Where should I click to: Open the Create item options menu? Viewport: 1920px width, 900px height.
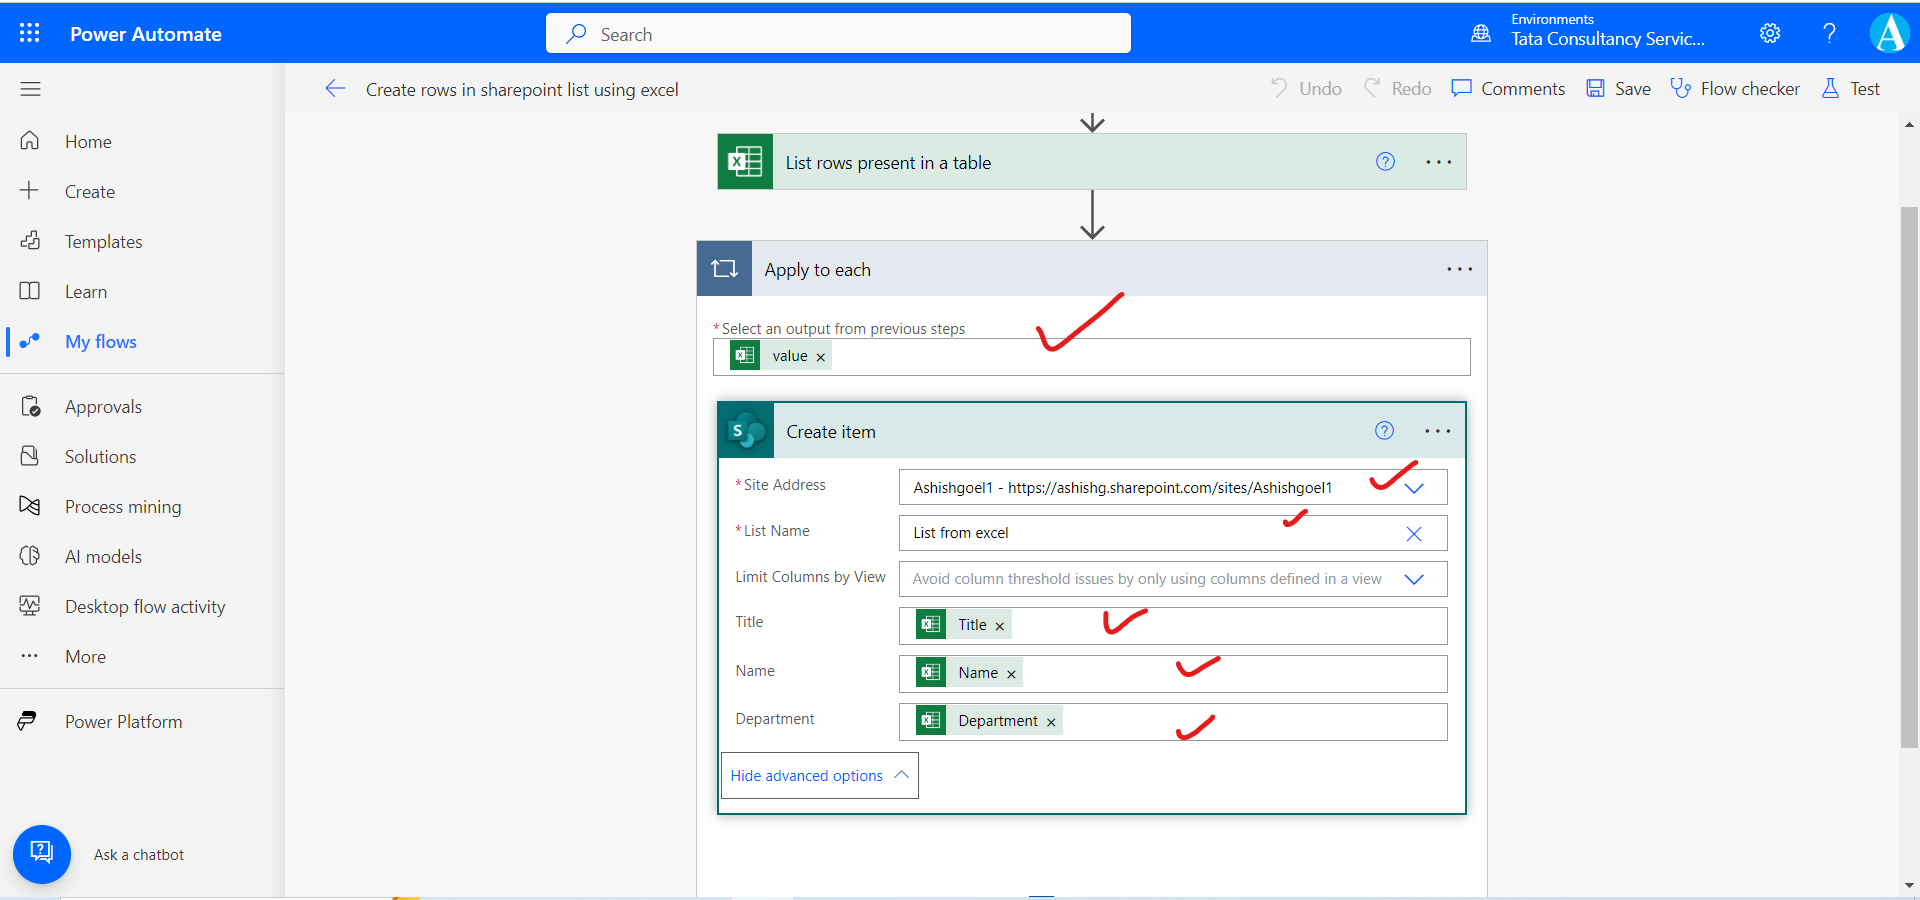coord(1437,430)
